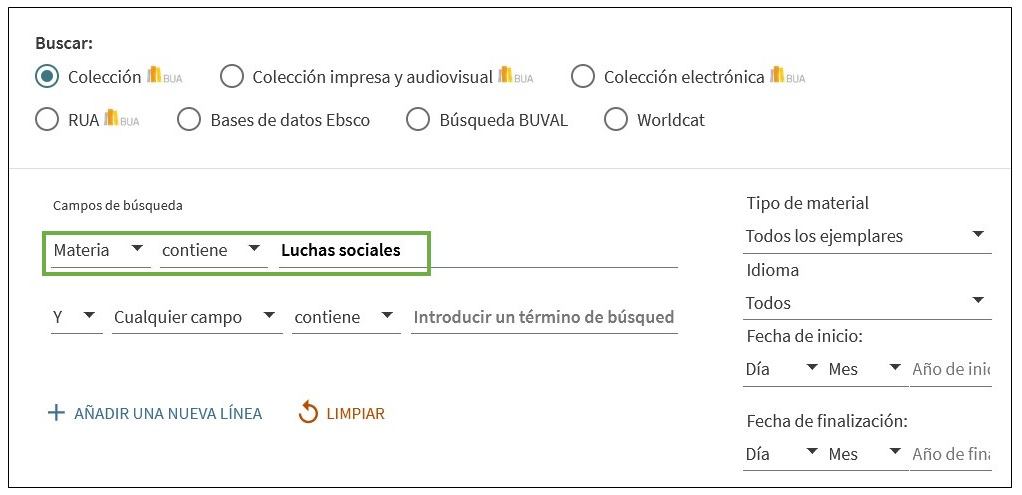Open the Idioma dropdown set to Todos
The image size is (1022, 495).
click(867, 302)
